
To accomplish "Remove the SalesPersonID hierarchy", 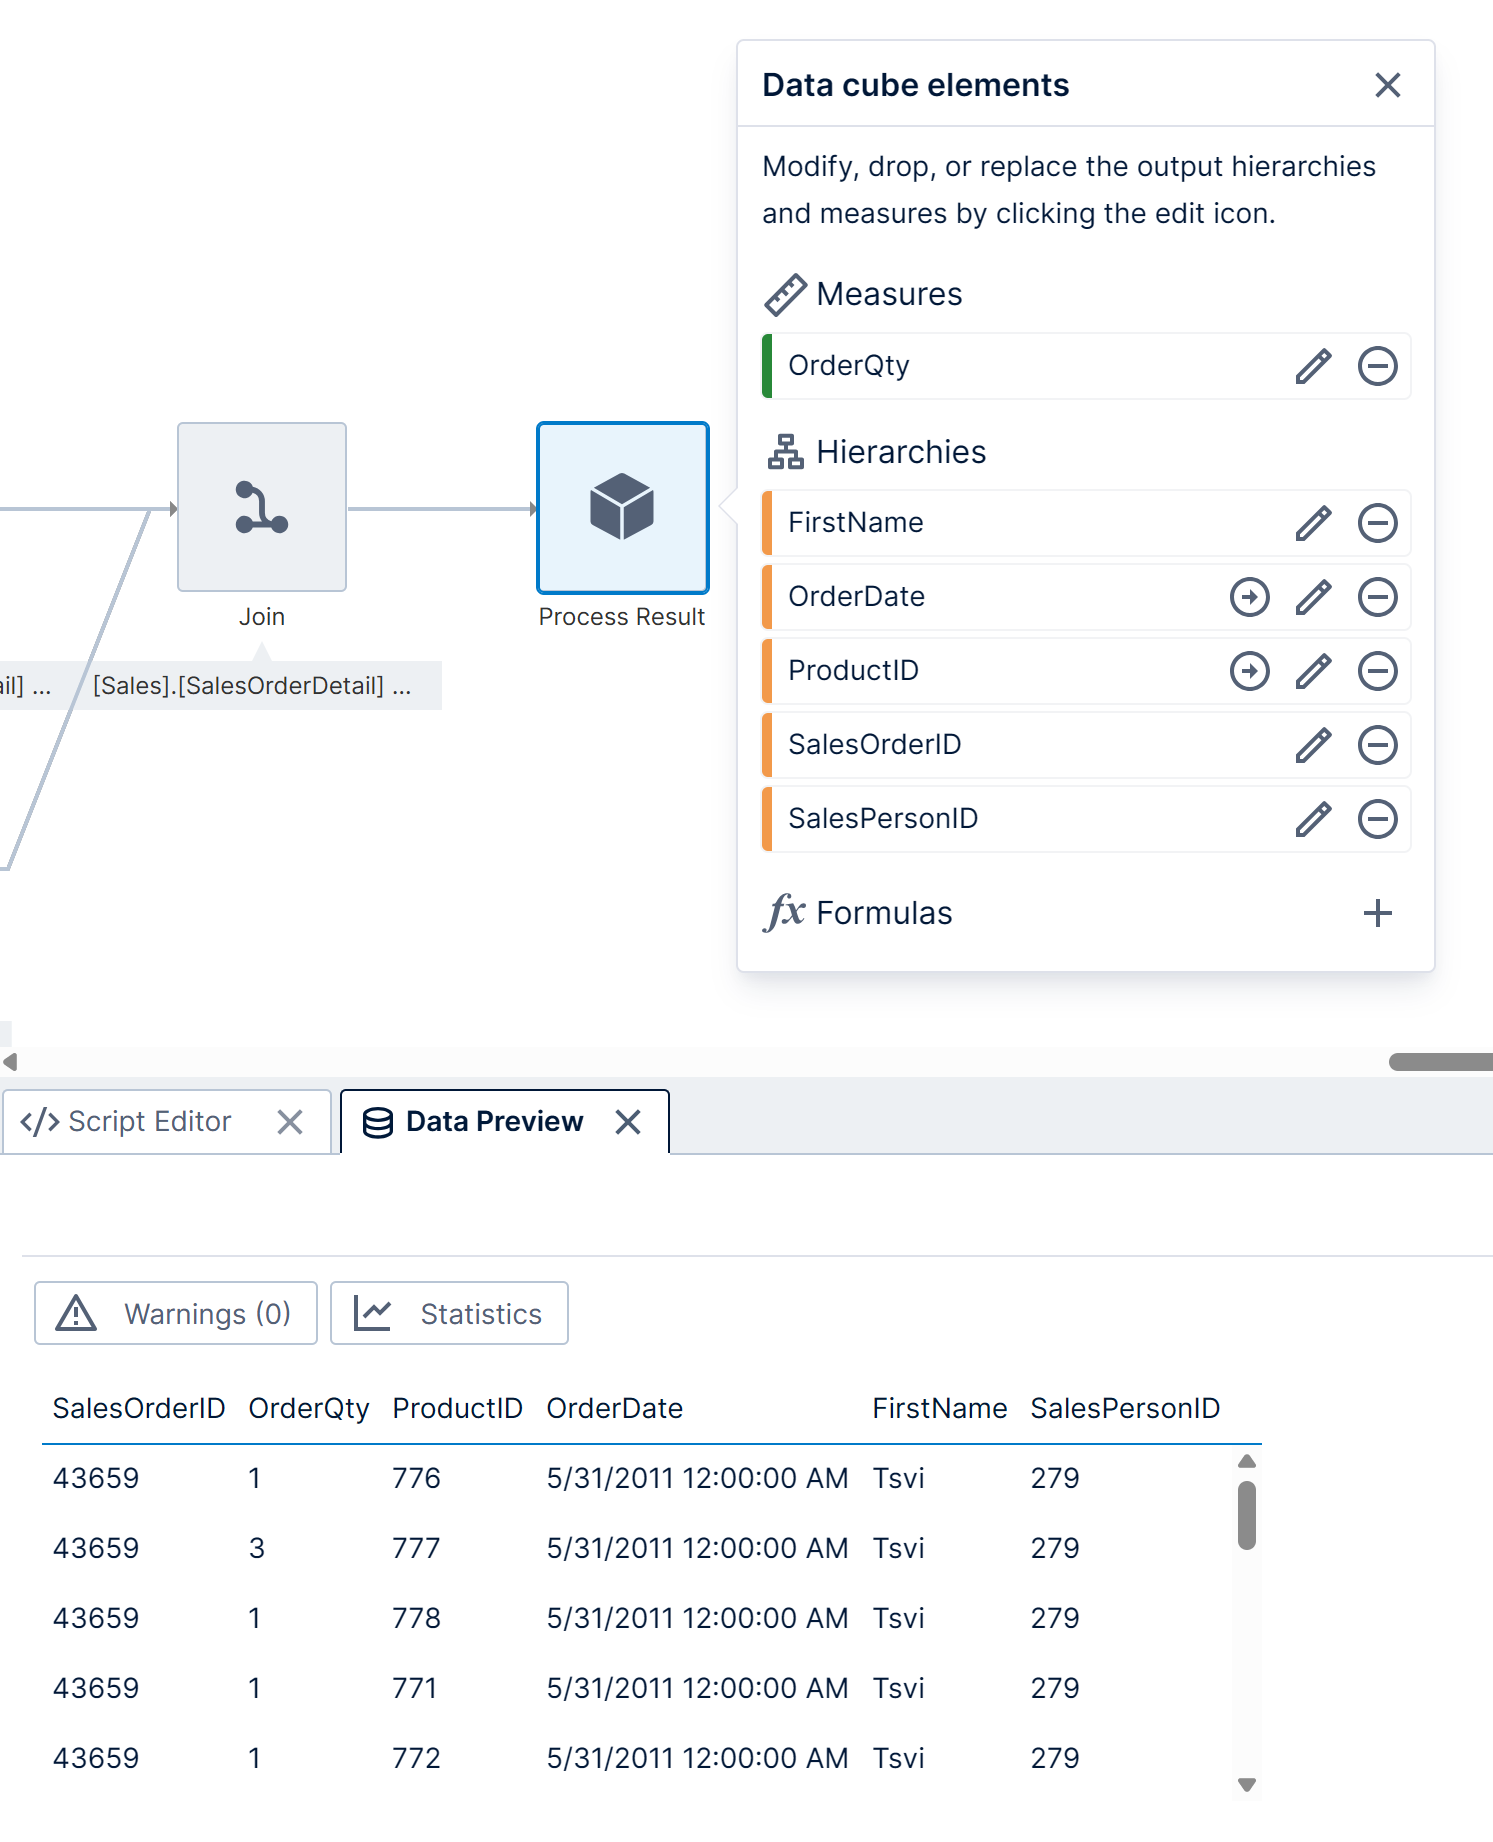I will pyautogui.click(x=1377, y=819).
